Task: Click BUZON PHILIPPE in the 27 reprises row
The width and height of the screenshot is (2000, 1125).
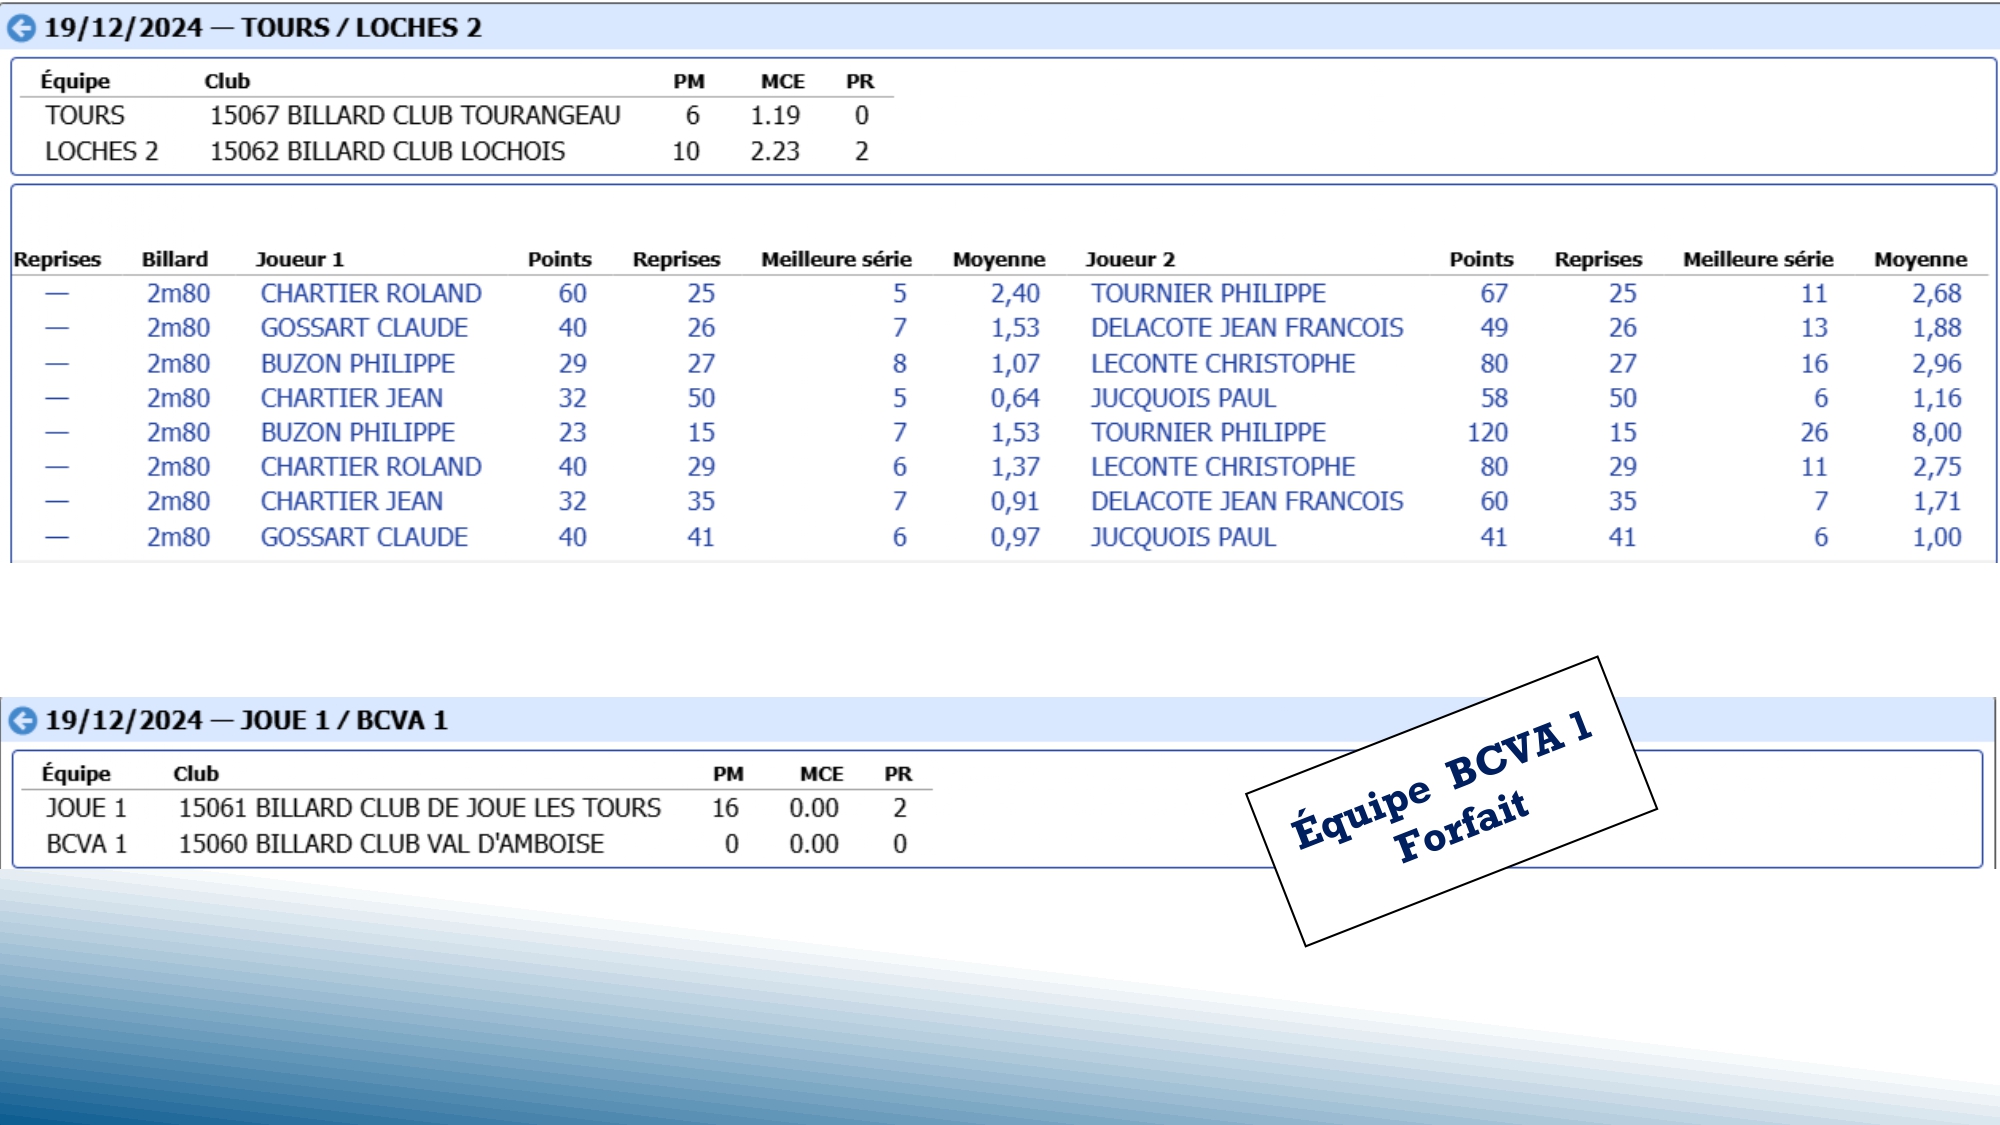Action: click(x=358, y=364)
